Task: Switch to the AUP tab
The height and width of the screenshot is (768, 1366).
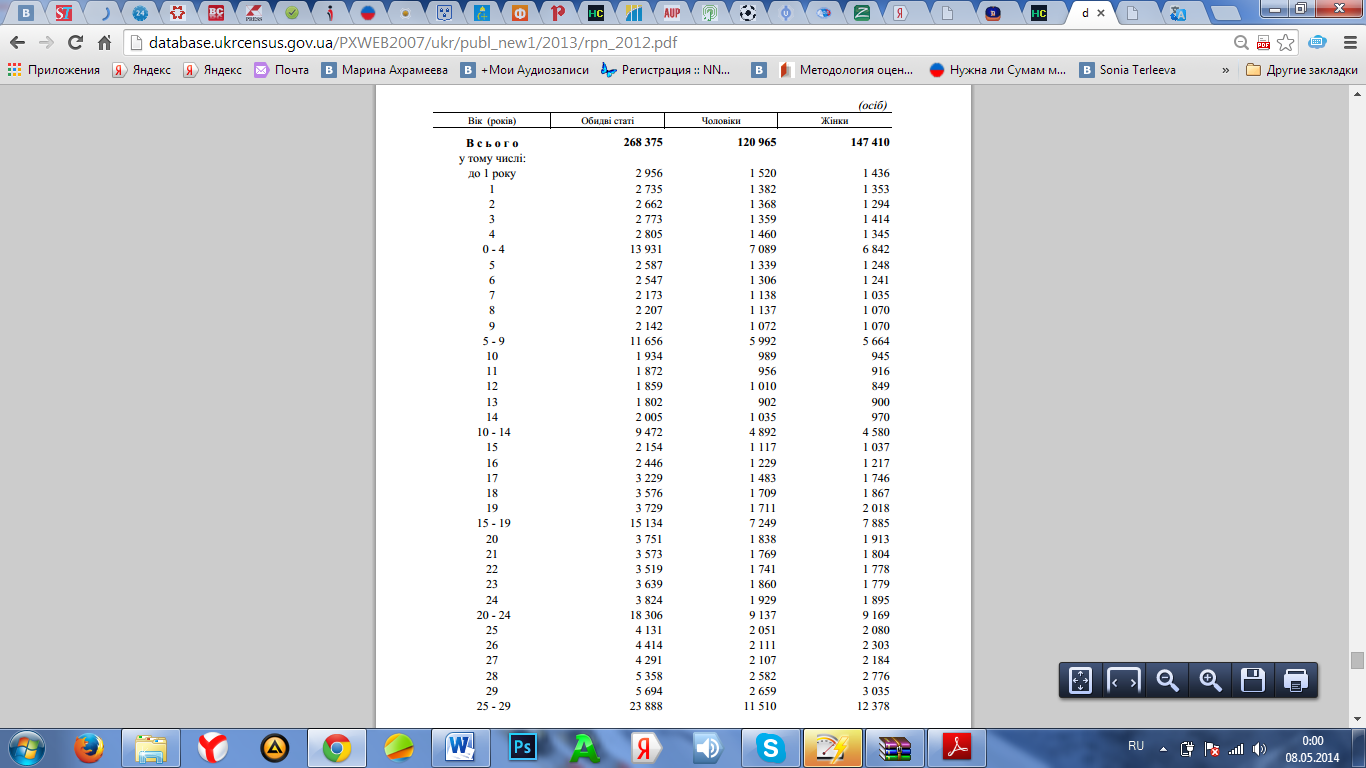Action: (x=671, y=13)
